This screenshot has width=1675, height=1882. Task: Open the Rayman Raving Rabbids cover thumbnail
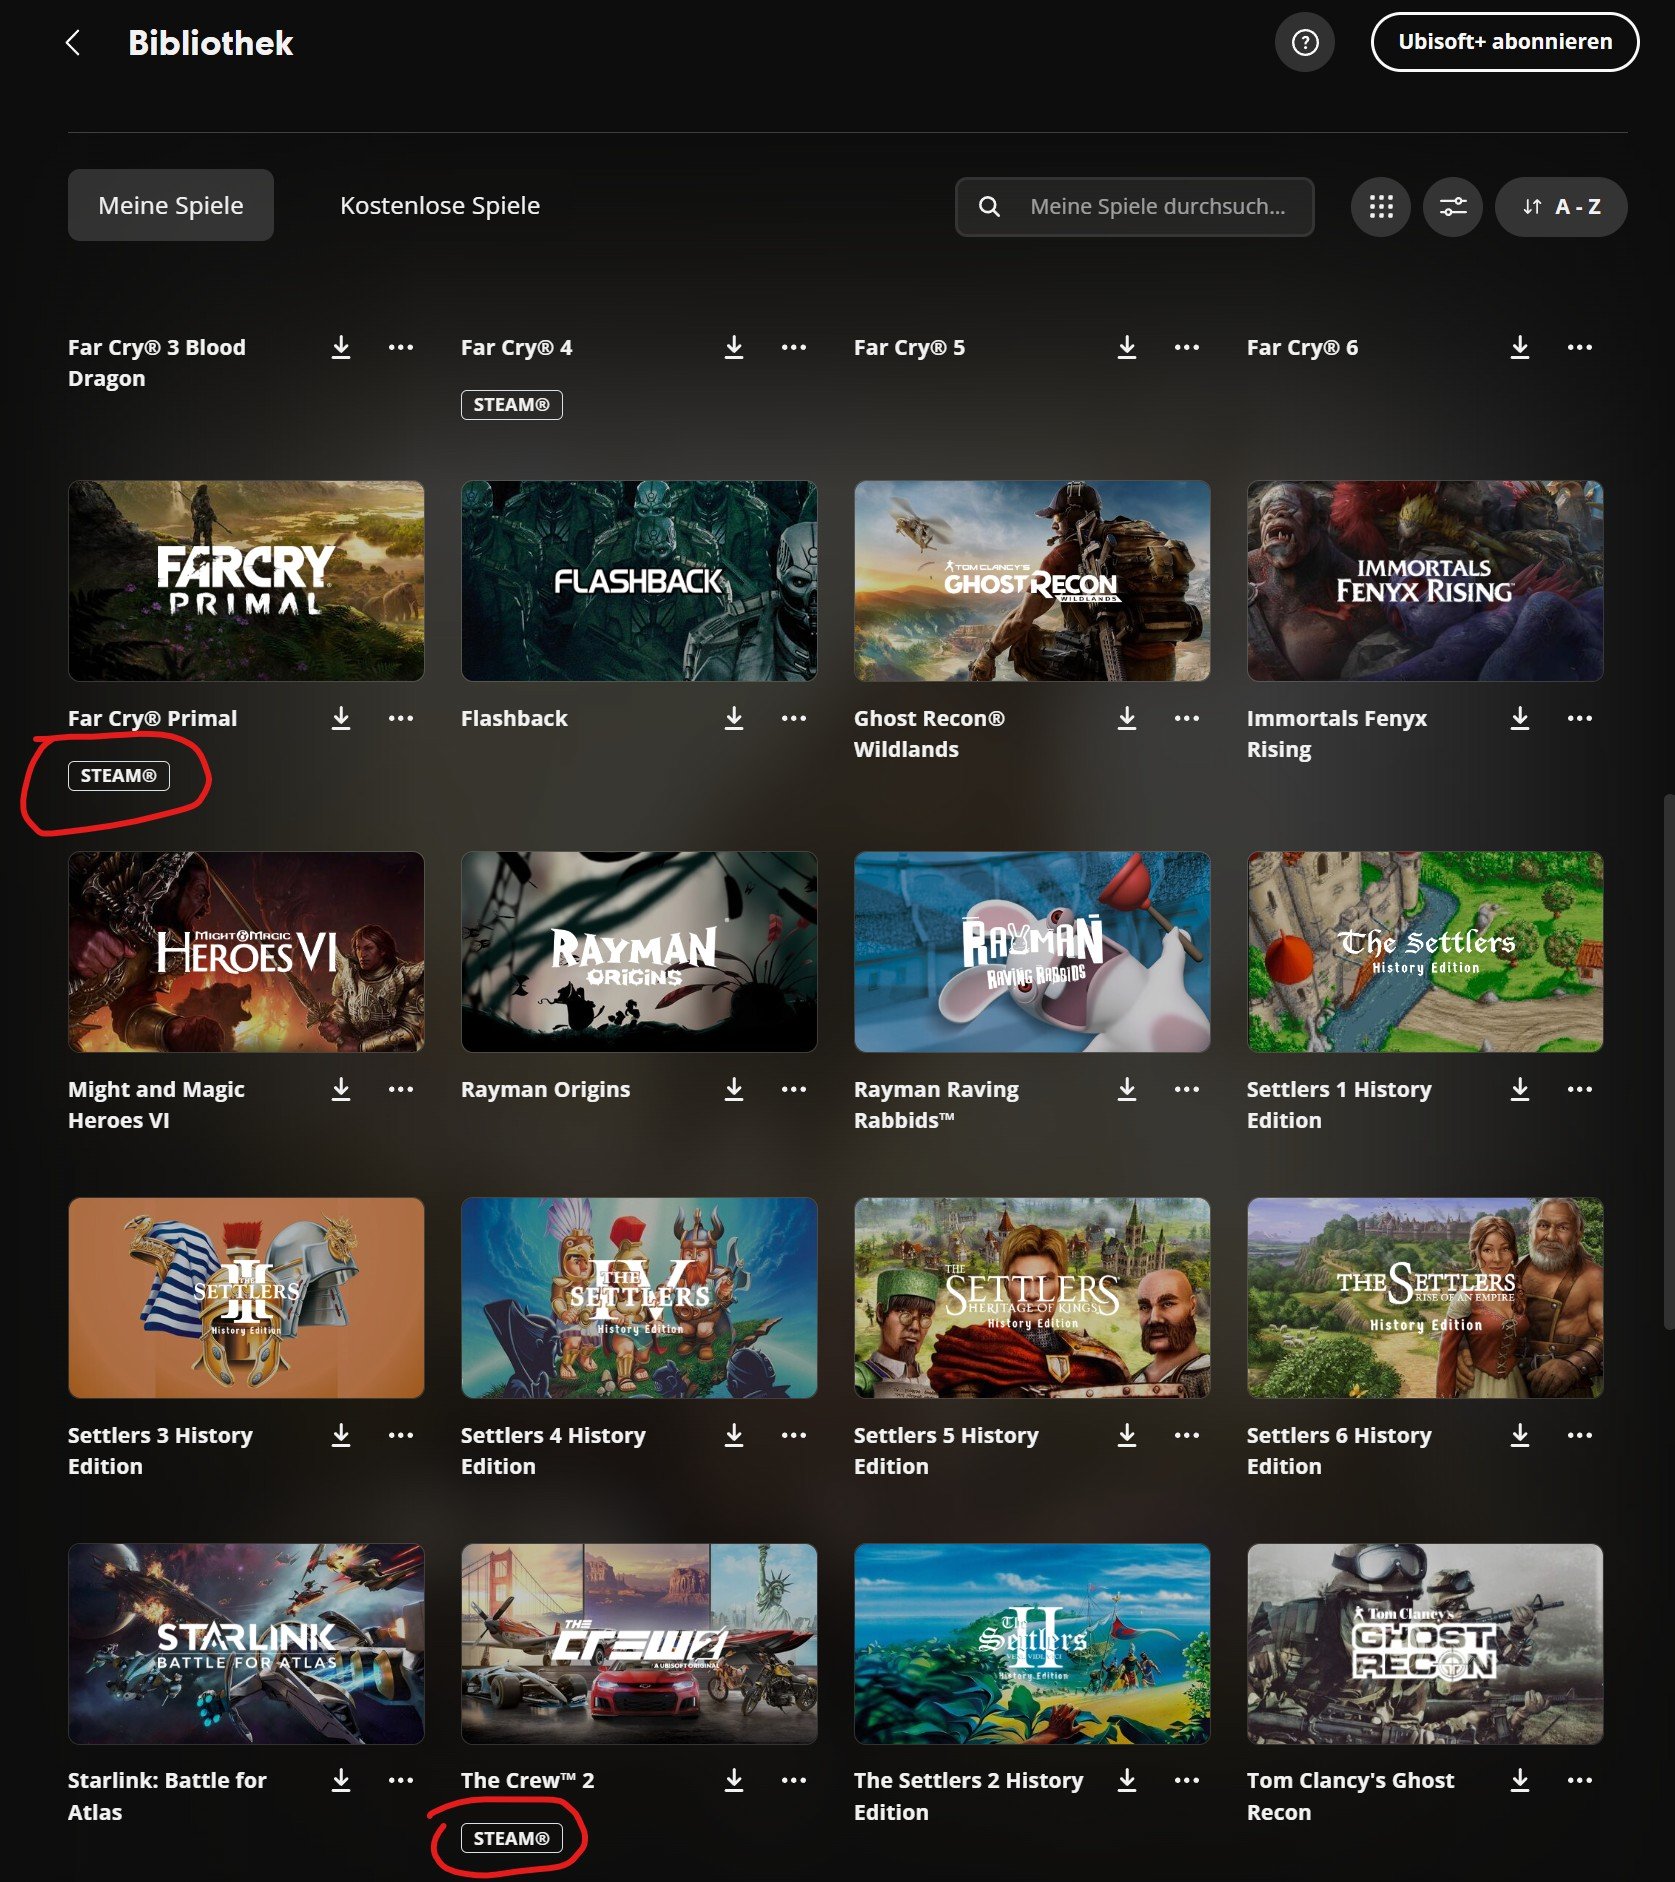1032,952
